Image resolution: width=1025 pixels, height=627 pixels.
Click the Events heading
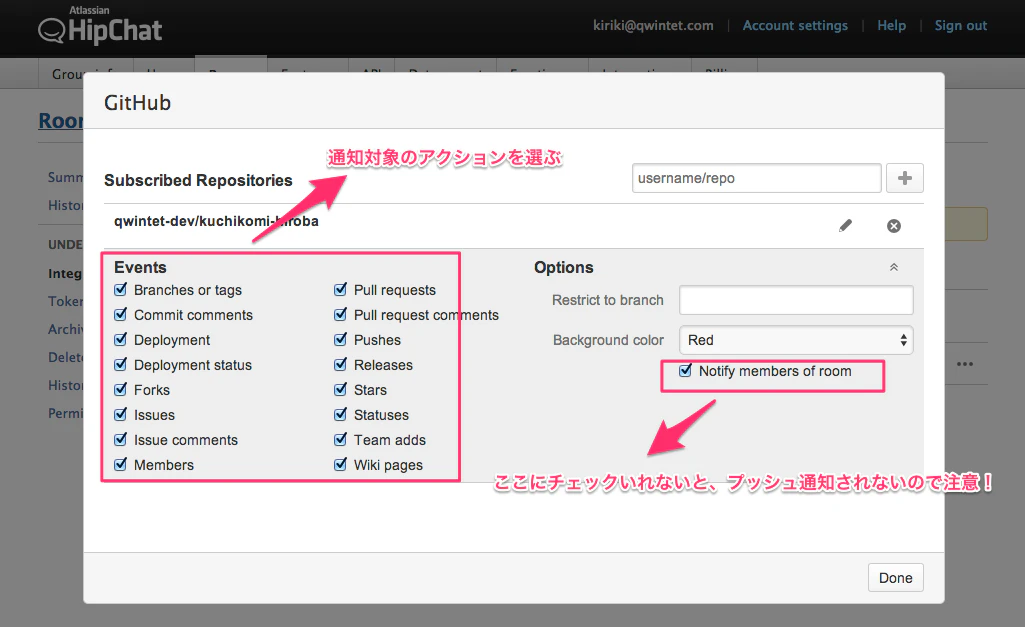(140, 267)
